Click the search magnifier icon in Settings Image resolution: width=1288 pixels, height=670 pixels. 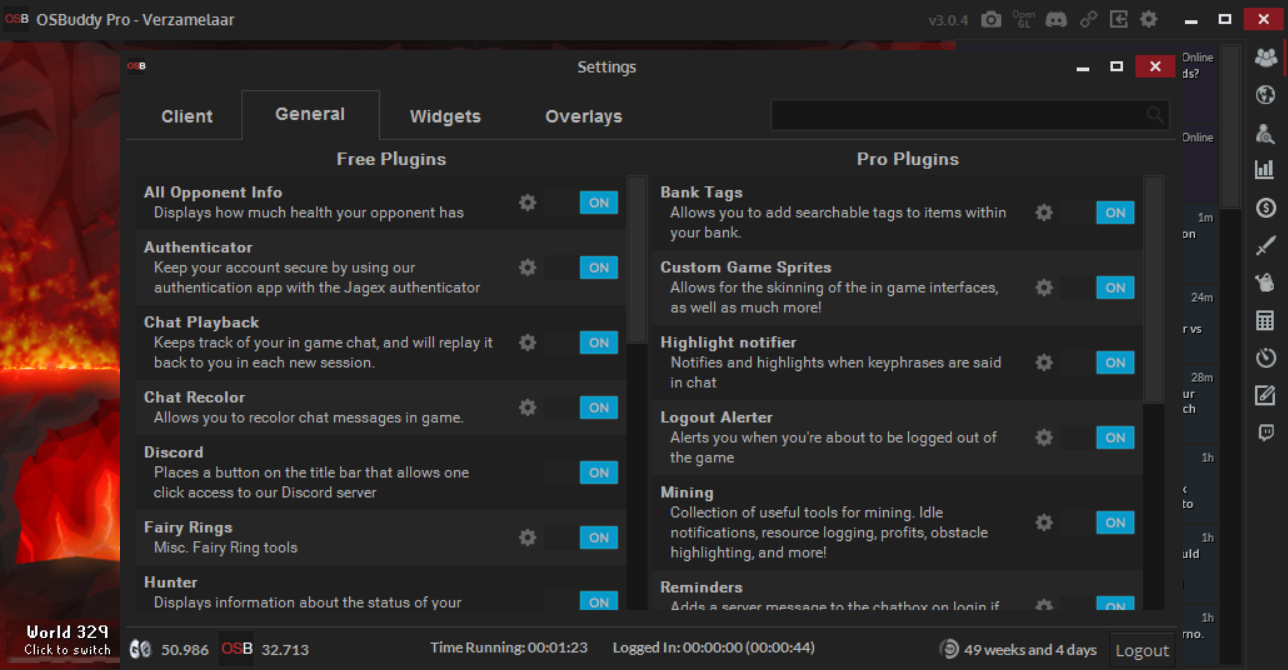pyautogui.click(x=1156, y=115)
